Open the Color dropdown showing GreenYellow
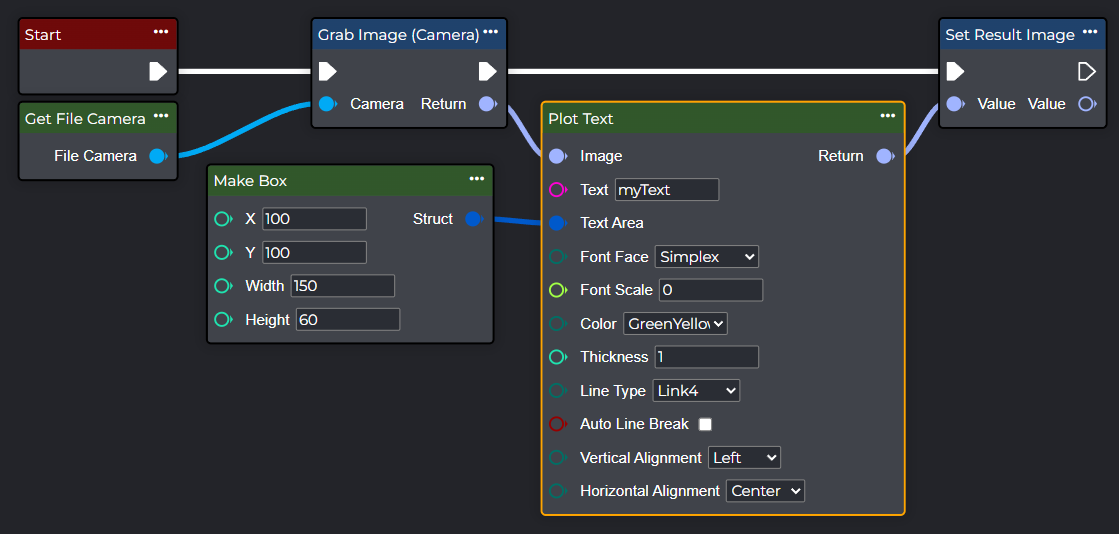This screenshot has height=534, width=1119. click(675, 324)
